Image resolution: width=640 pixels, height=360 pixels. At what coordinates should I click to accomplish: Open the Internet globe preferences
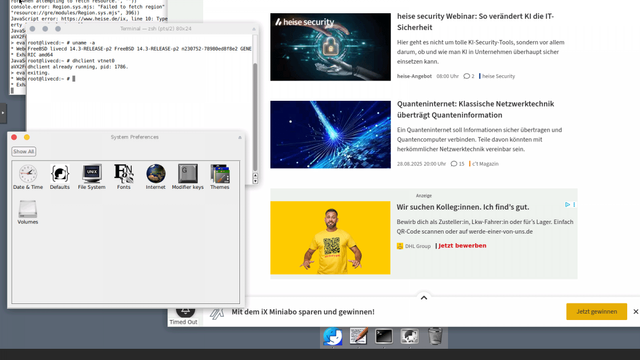click(156, 177)
